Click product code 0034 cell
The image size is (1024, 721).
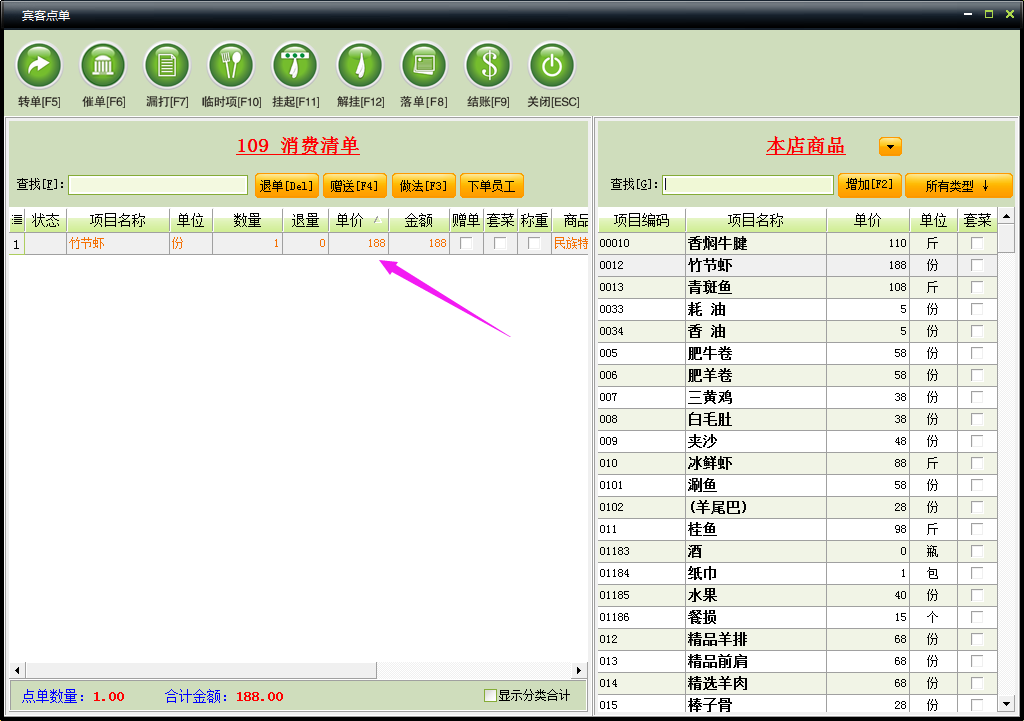click(x=641, y=331)
